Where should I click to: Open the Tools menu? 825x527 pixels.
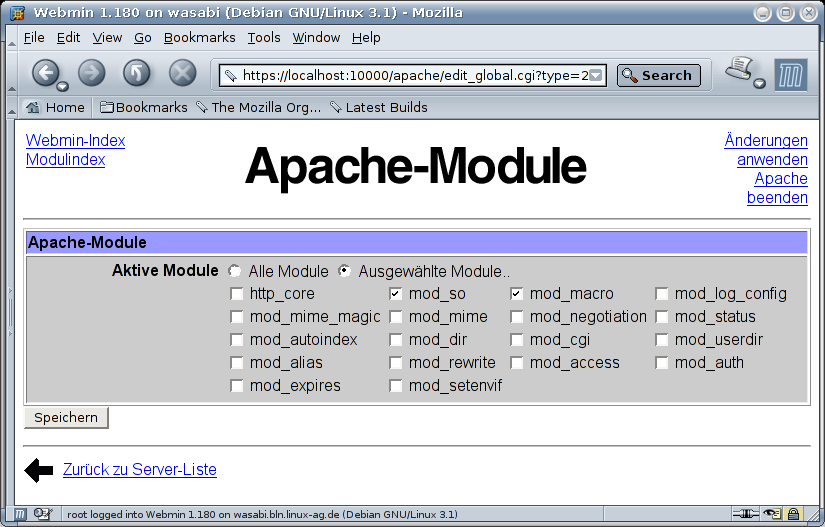coord(264,38)
